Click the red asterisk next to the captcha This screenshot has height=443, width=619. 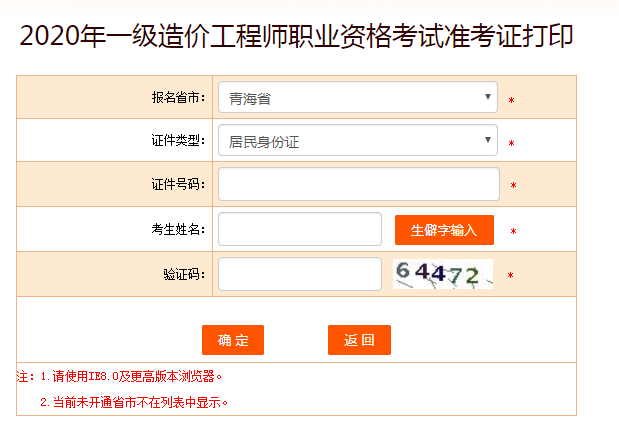pos(510,276)
